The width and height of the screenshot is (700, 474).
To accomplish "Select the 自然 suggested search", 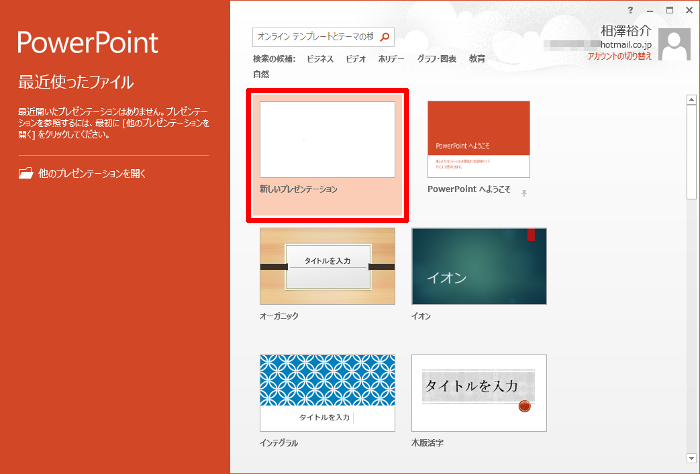I will point(261,75).
